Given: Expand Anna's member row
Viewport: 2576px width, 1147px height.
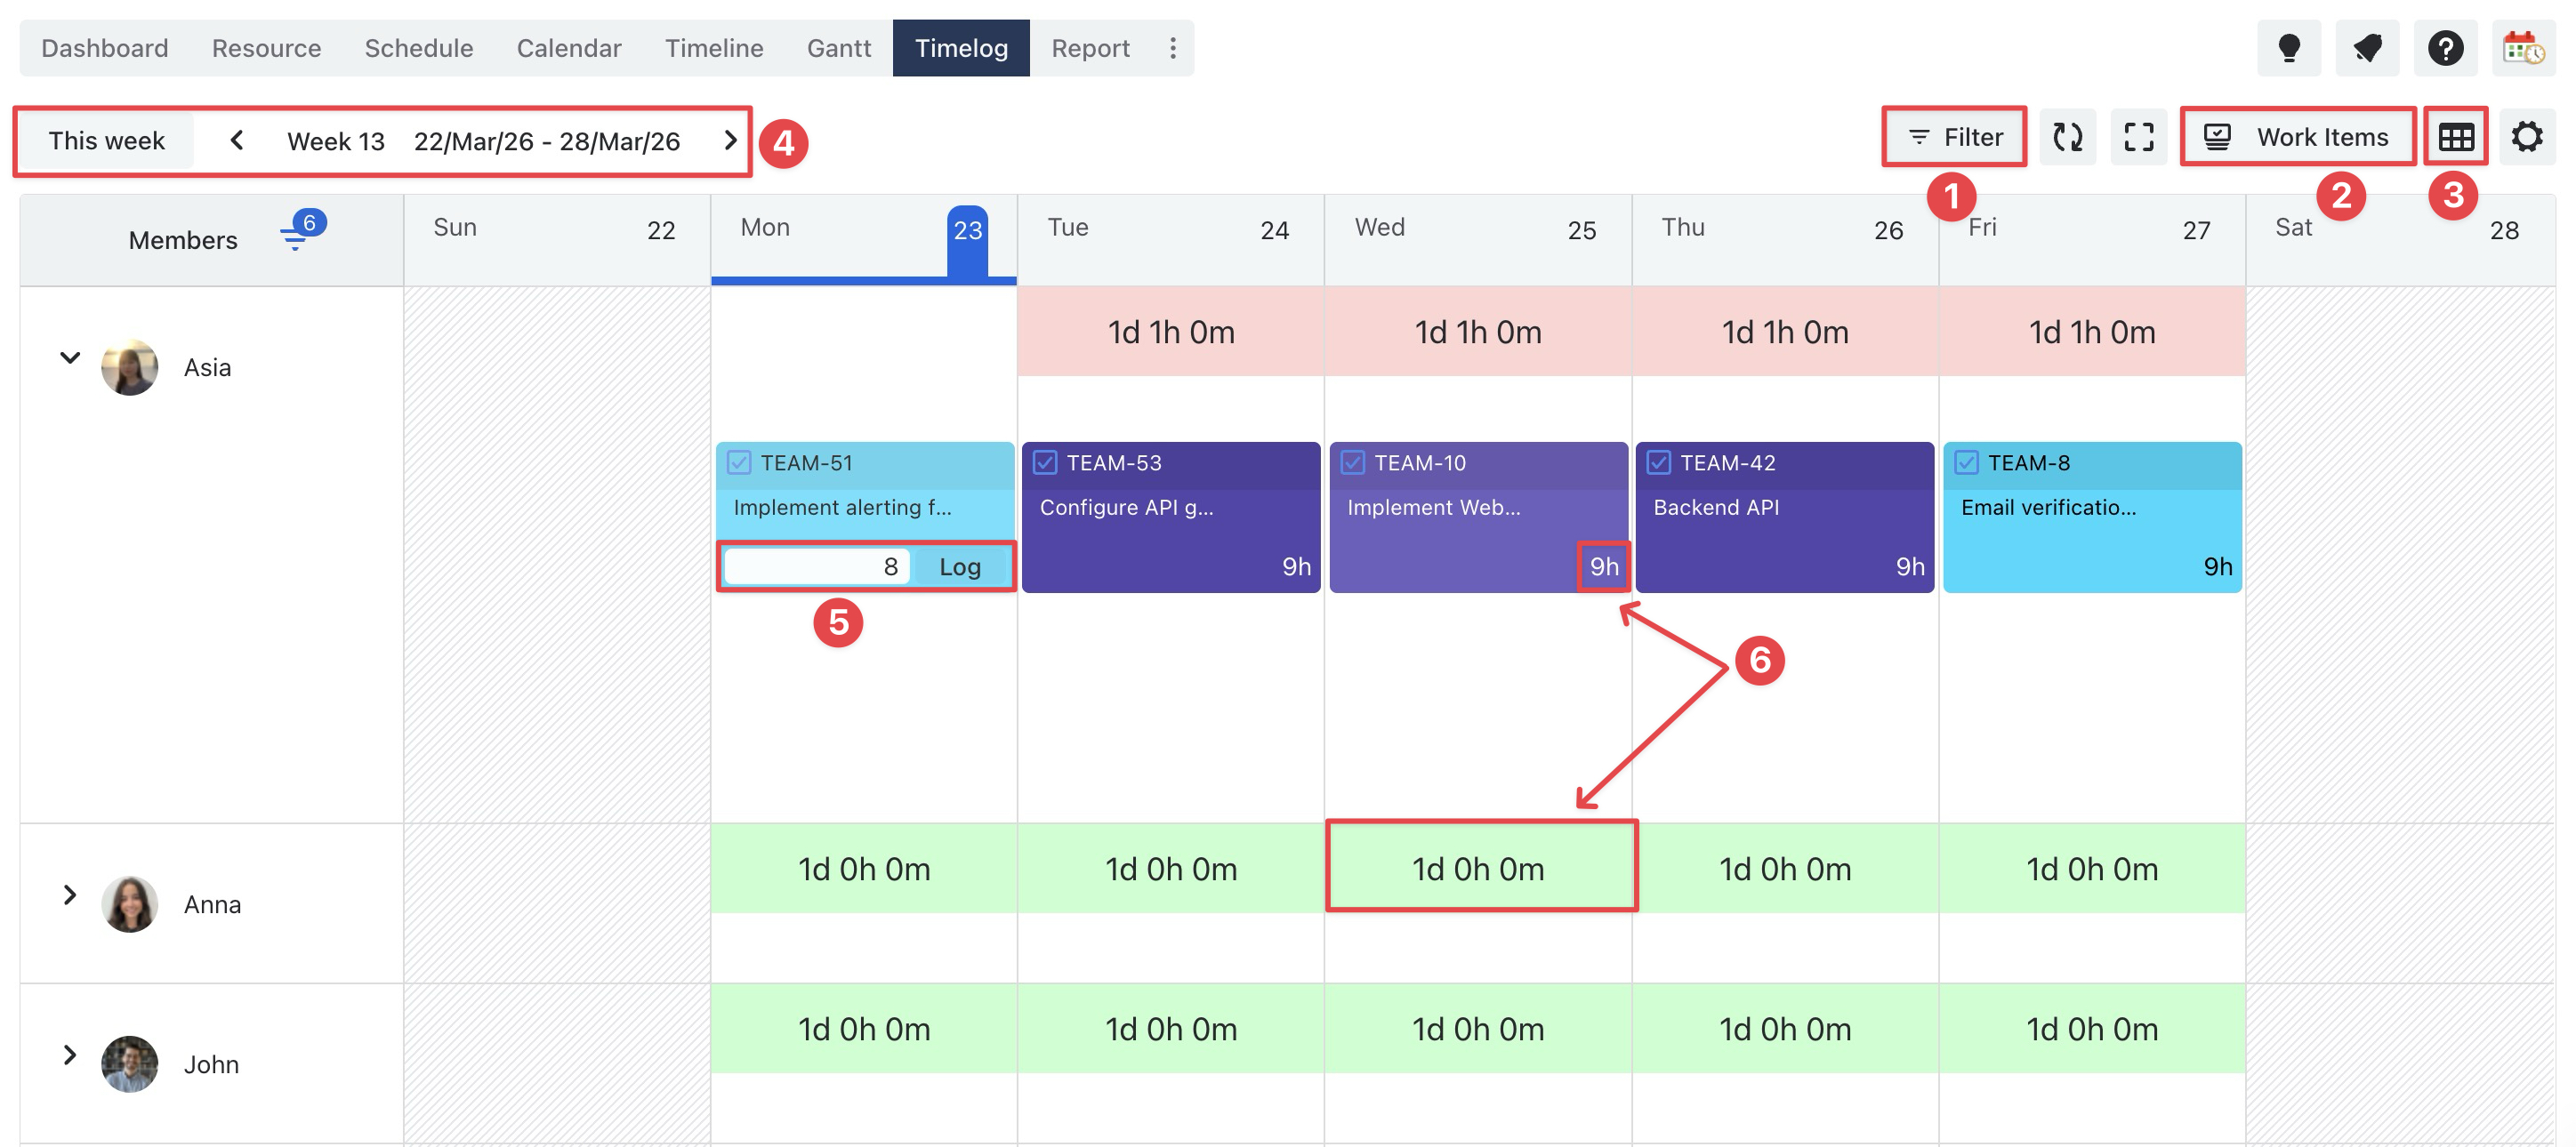Looking at the screenshot, I should (69, 894).
